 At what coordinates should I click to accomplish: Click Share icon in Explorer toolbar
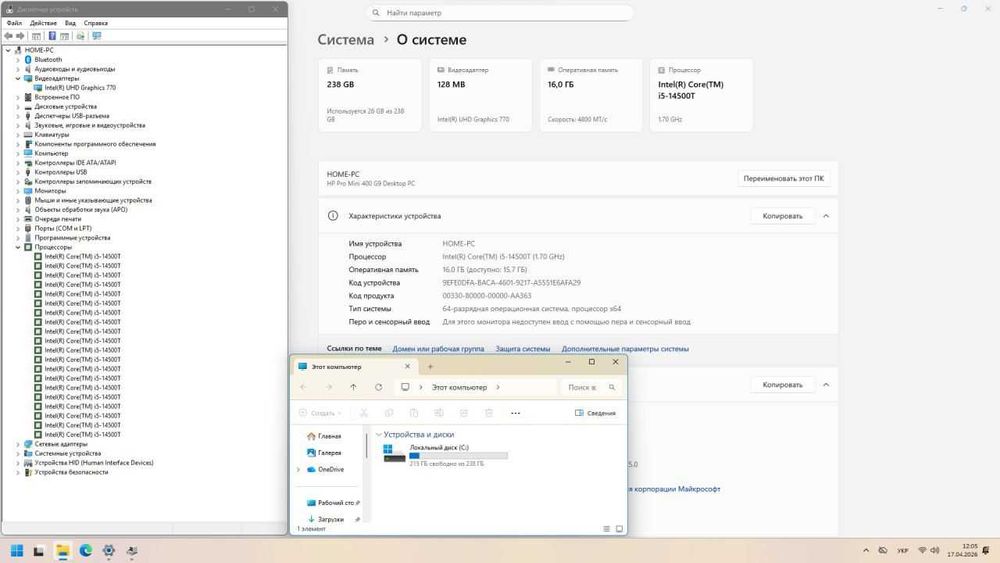click(x=464, y=413)
